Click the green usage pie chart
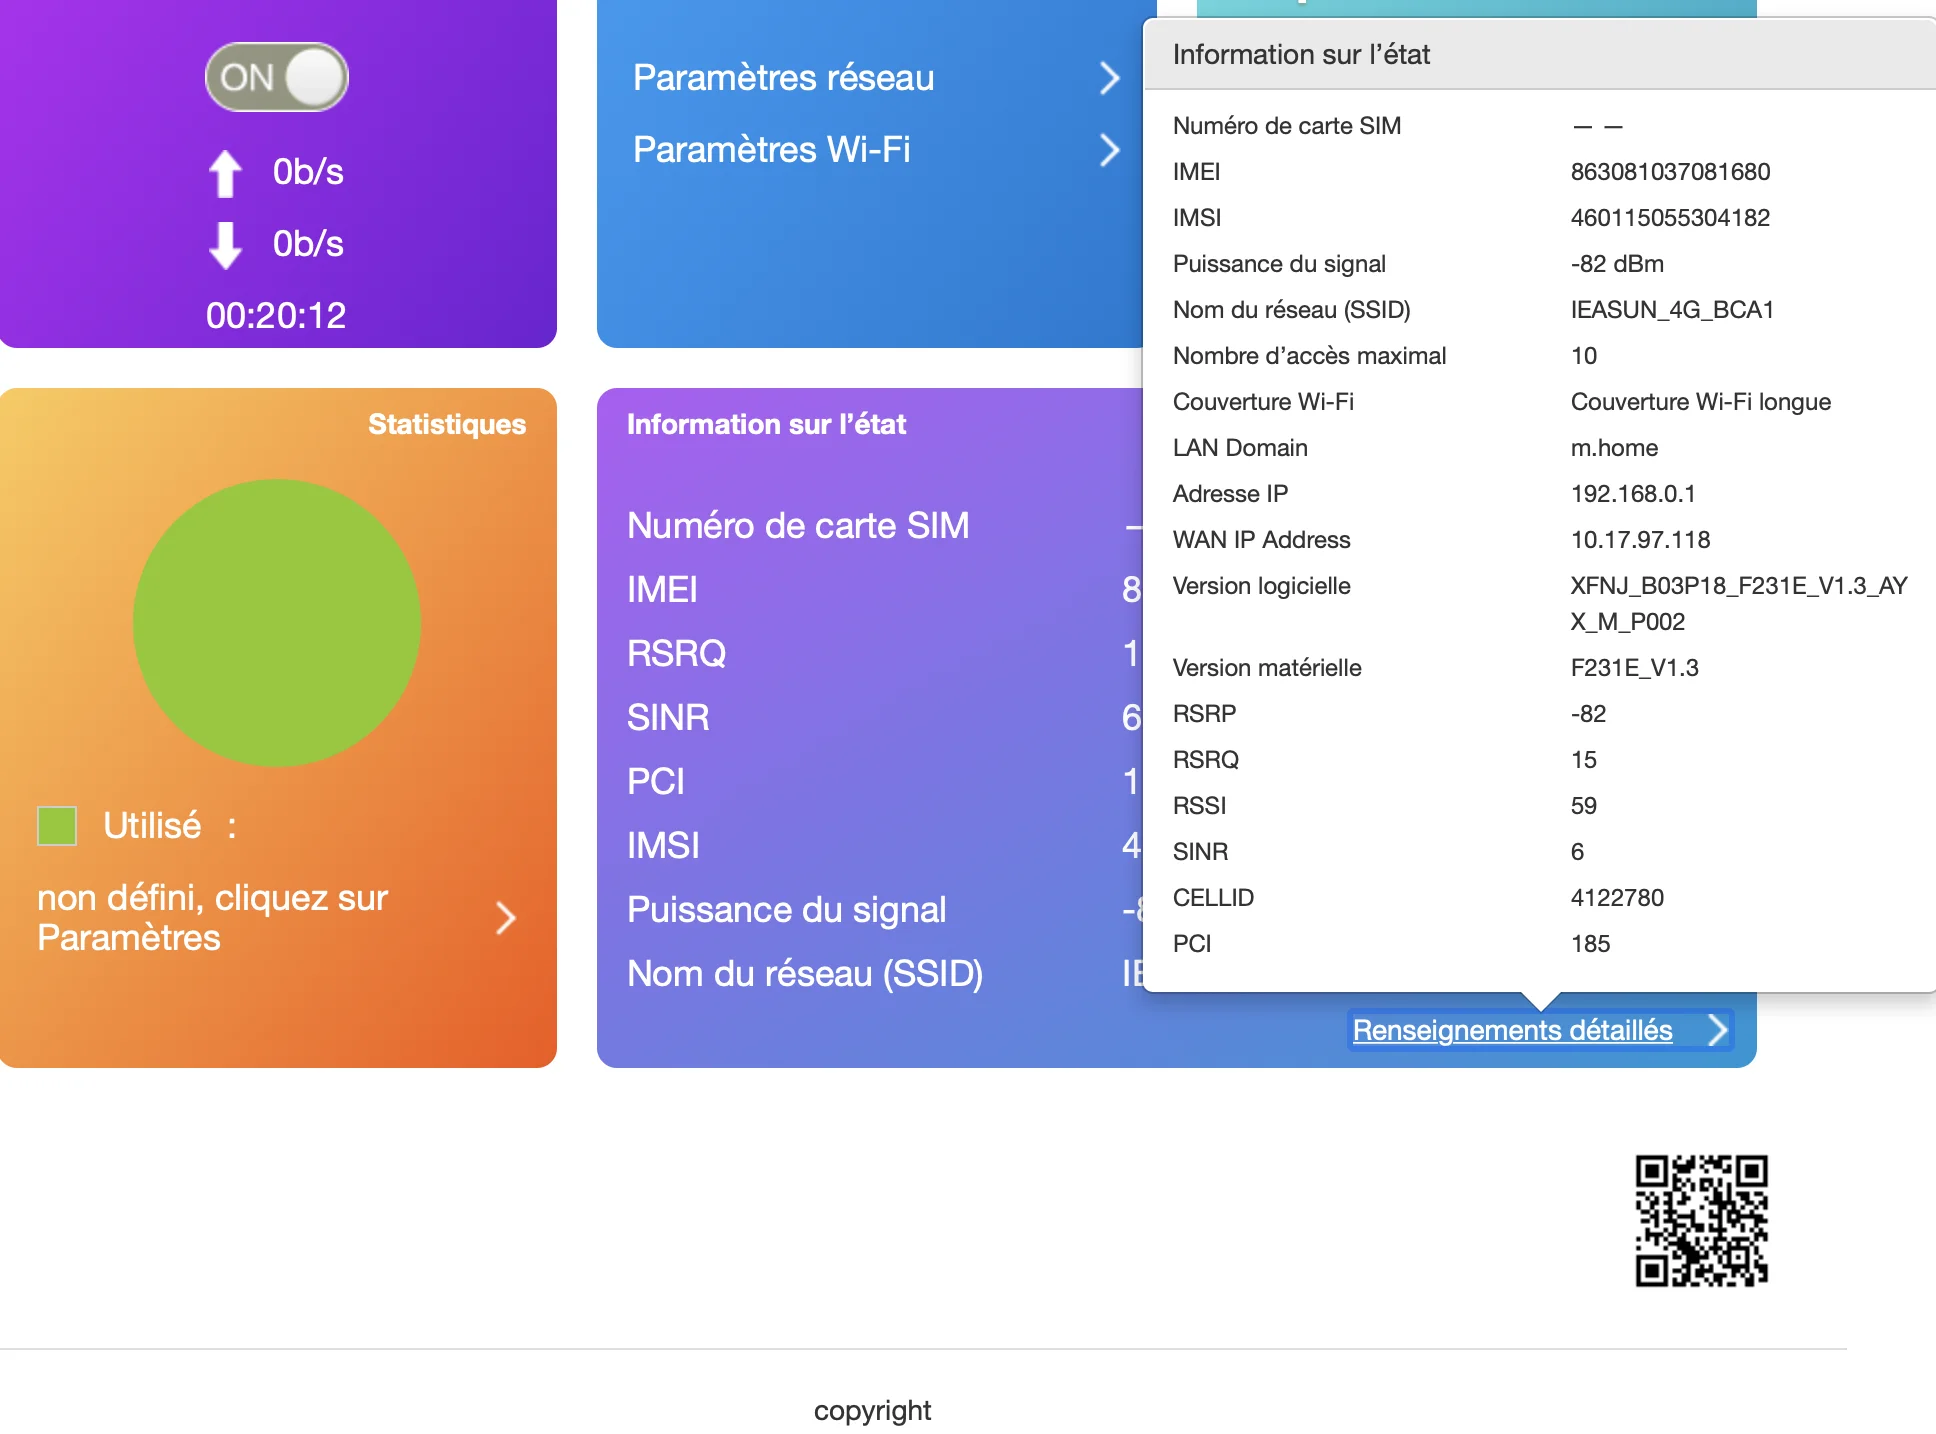 click(277, 623)
